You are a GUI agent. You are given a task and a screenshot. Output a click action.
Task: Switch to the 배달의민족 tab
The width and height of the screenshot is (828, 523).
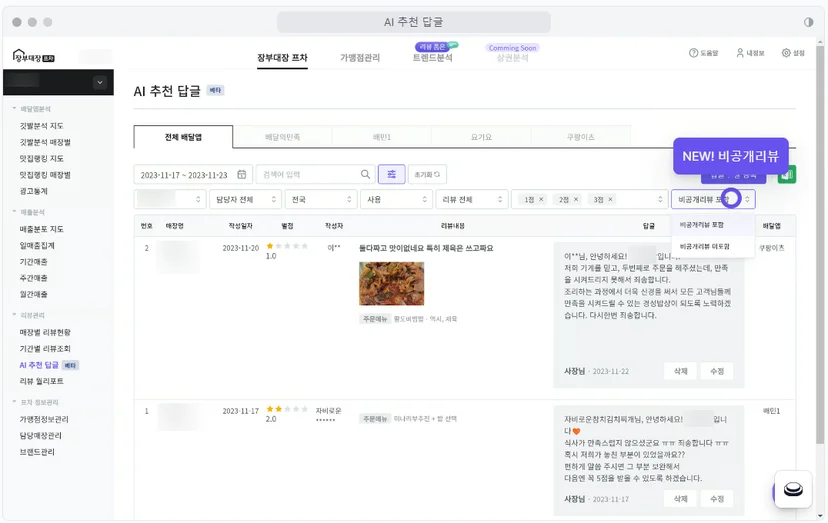[x=283, y=137]
